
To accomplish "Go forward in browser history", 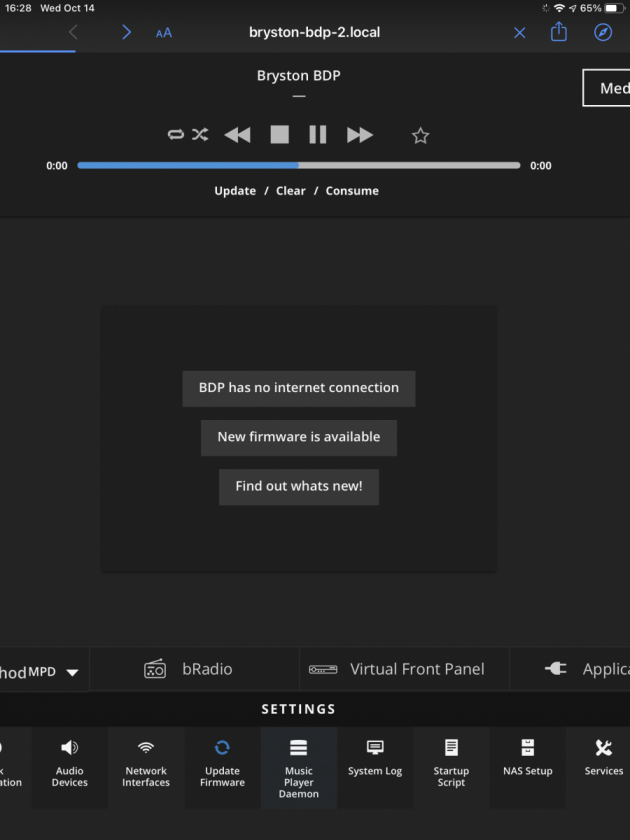I will (x=126, y=32).
